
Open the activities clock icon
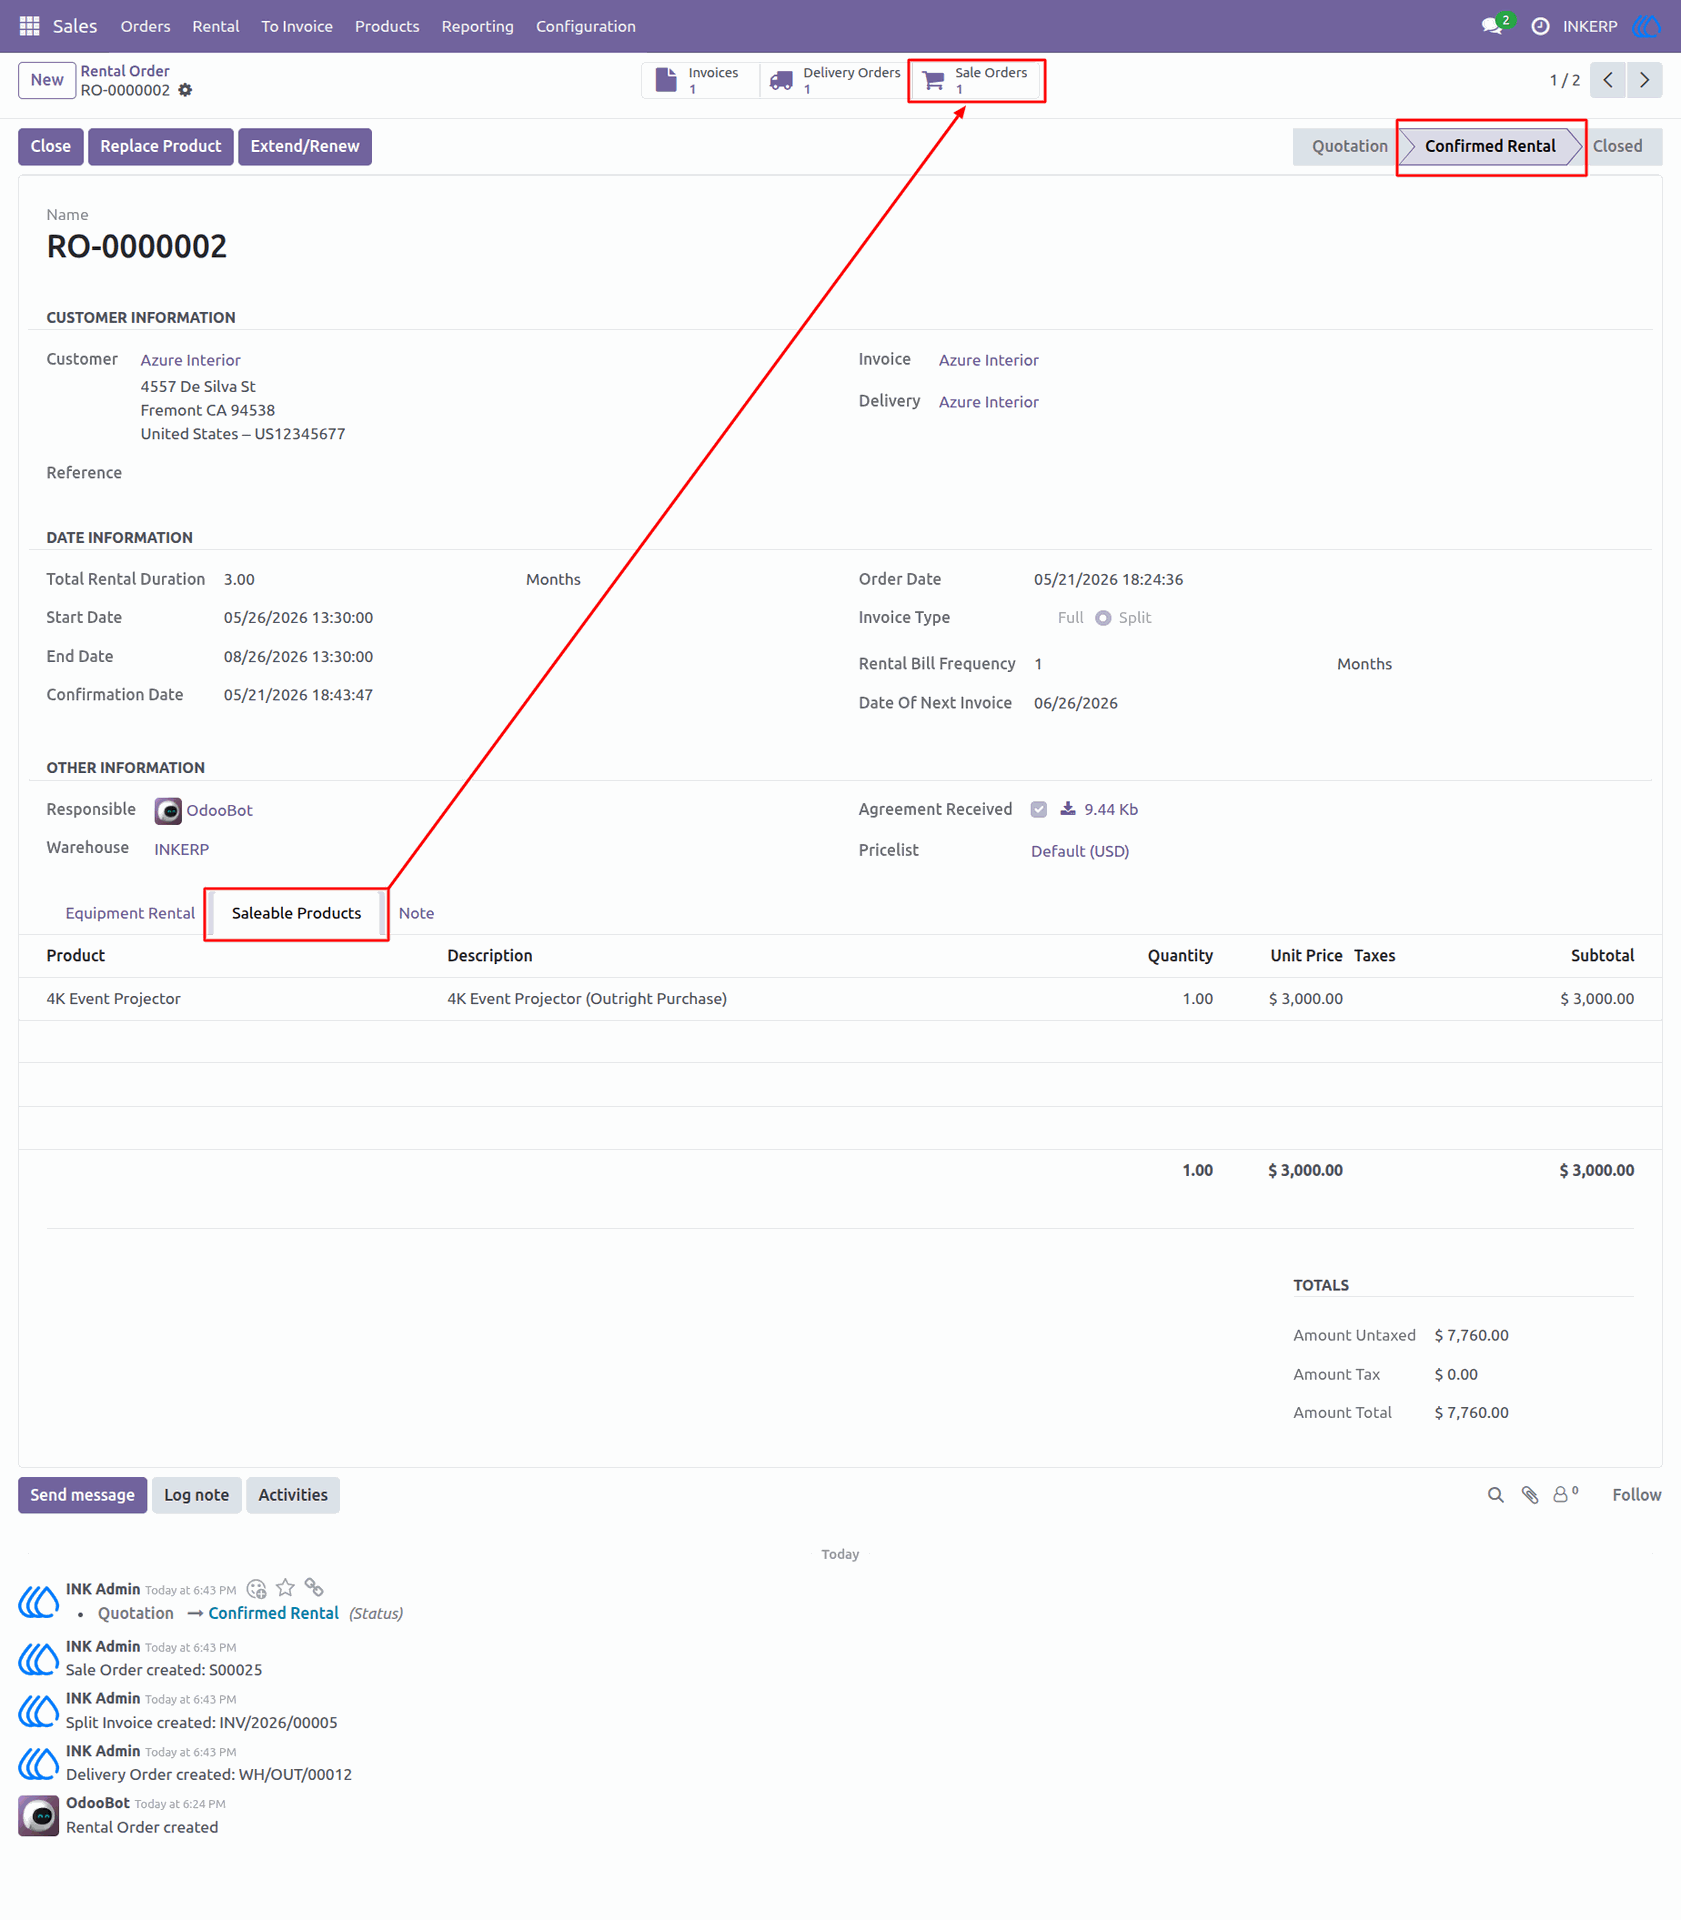click(x=1540, y=26)
